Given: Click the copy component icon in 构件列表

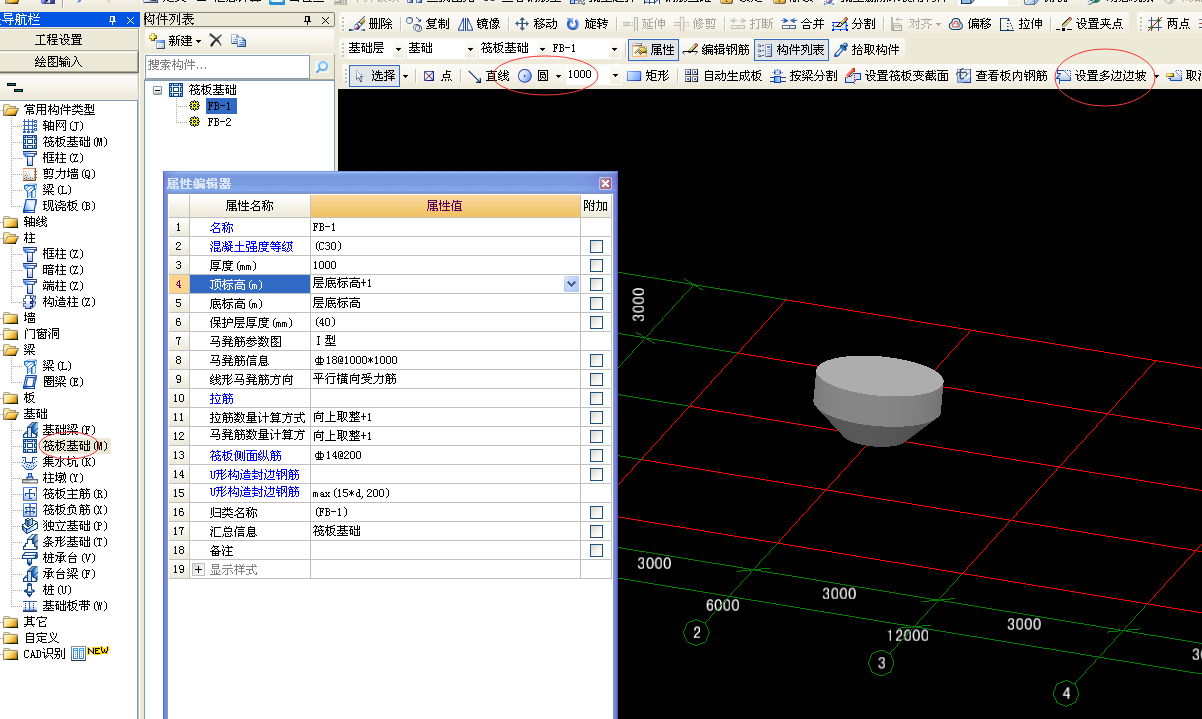Looking at the screenshot, I should pos(238,41).
